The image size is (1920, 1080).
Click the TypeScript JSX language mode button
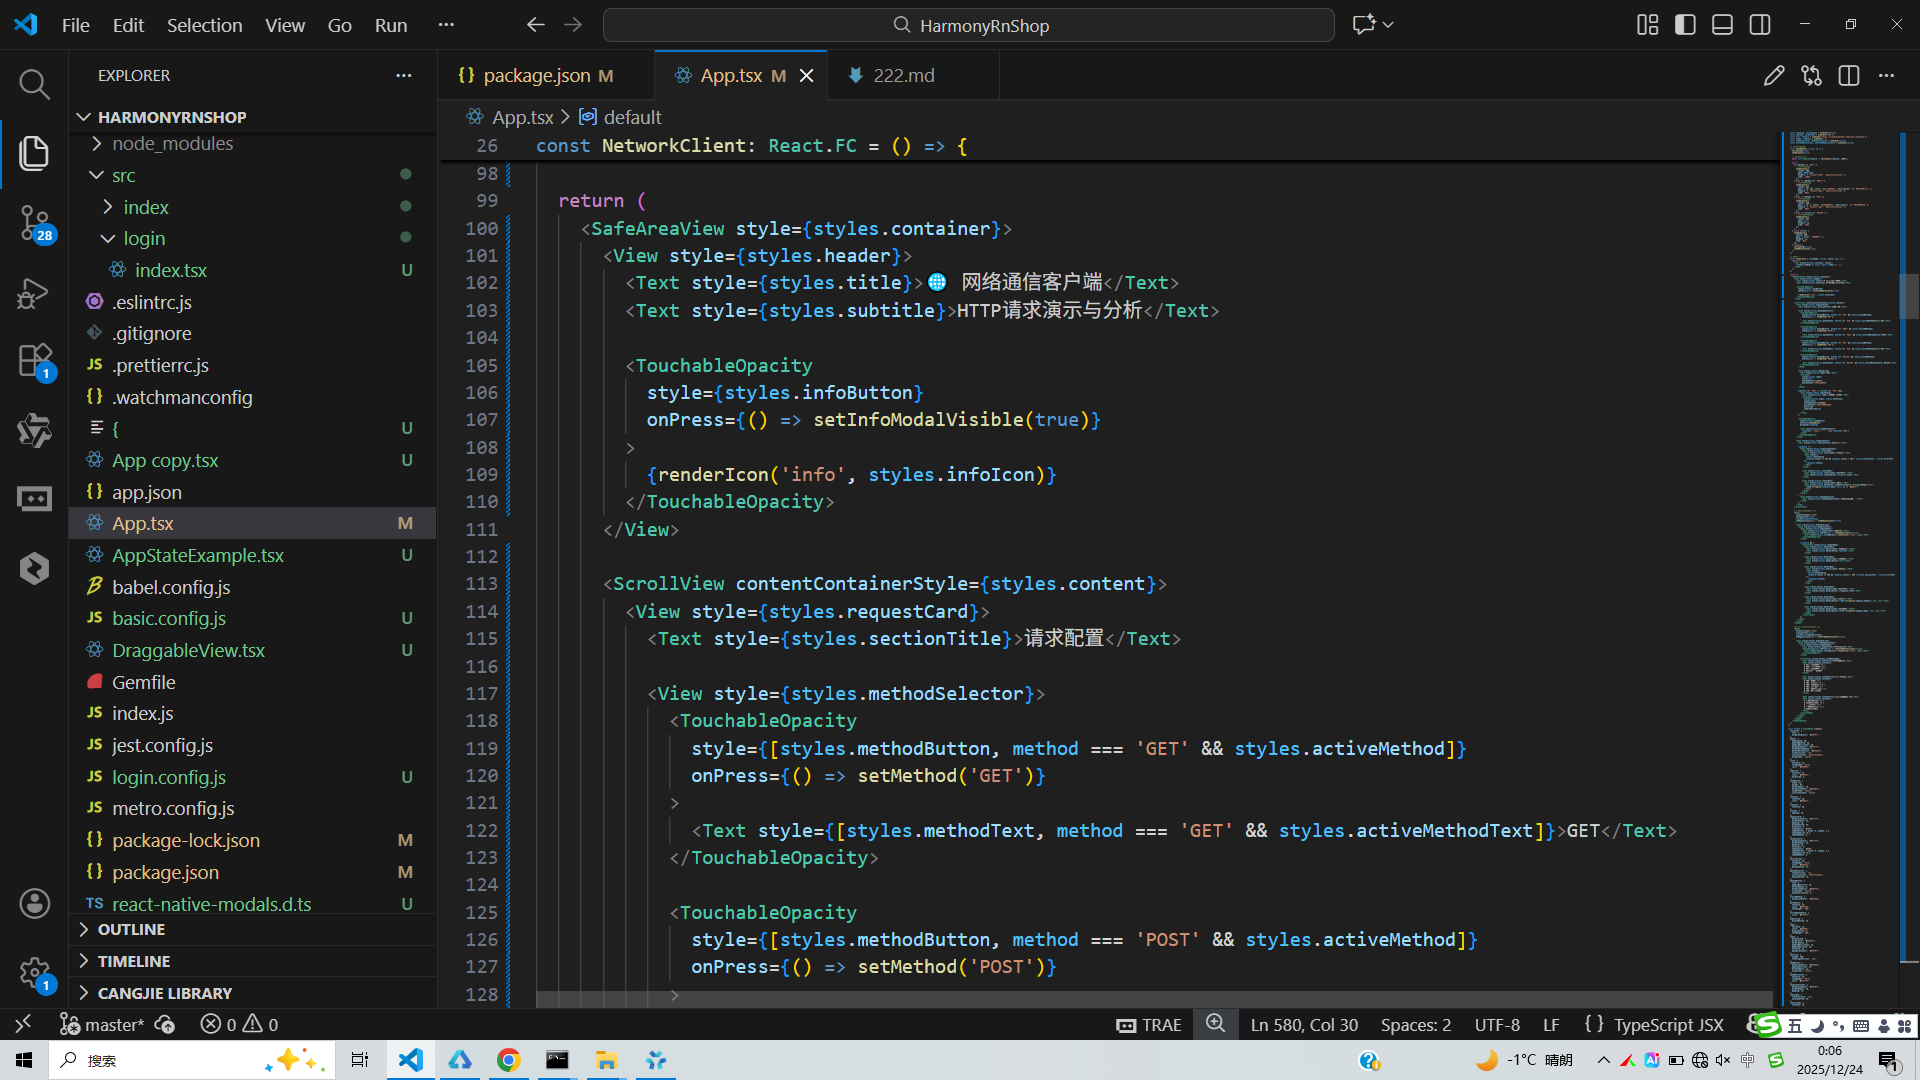(1668, 1025)
